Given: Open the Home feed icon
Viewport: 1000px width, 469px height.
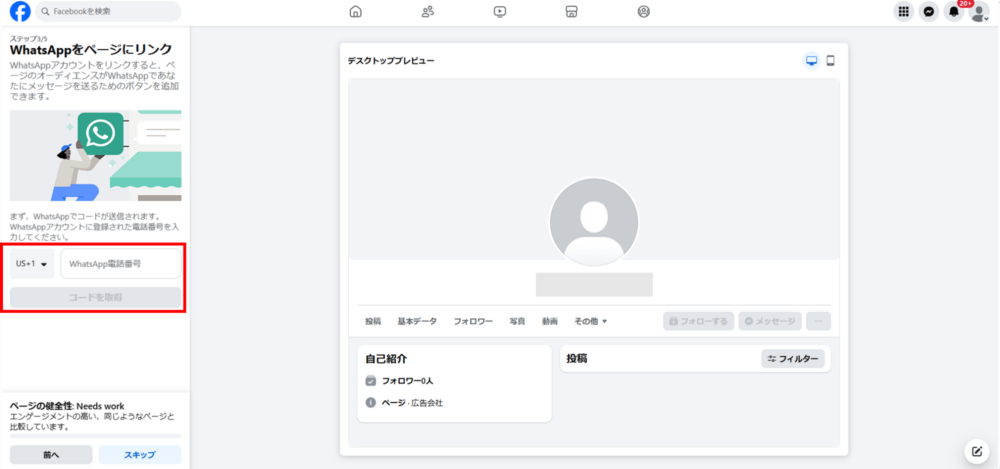Looking at the screenshot, I should point(355,12).
